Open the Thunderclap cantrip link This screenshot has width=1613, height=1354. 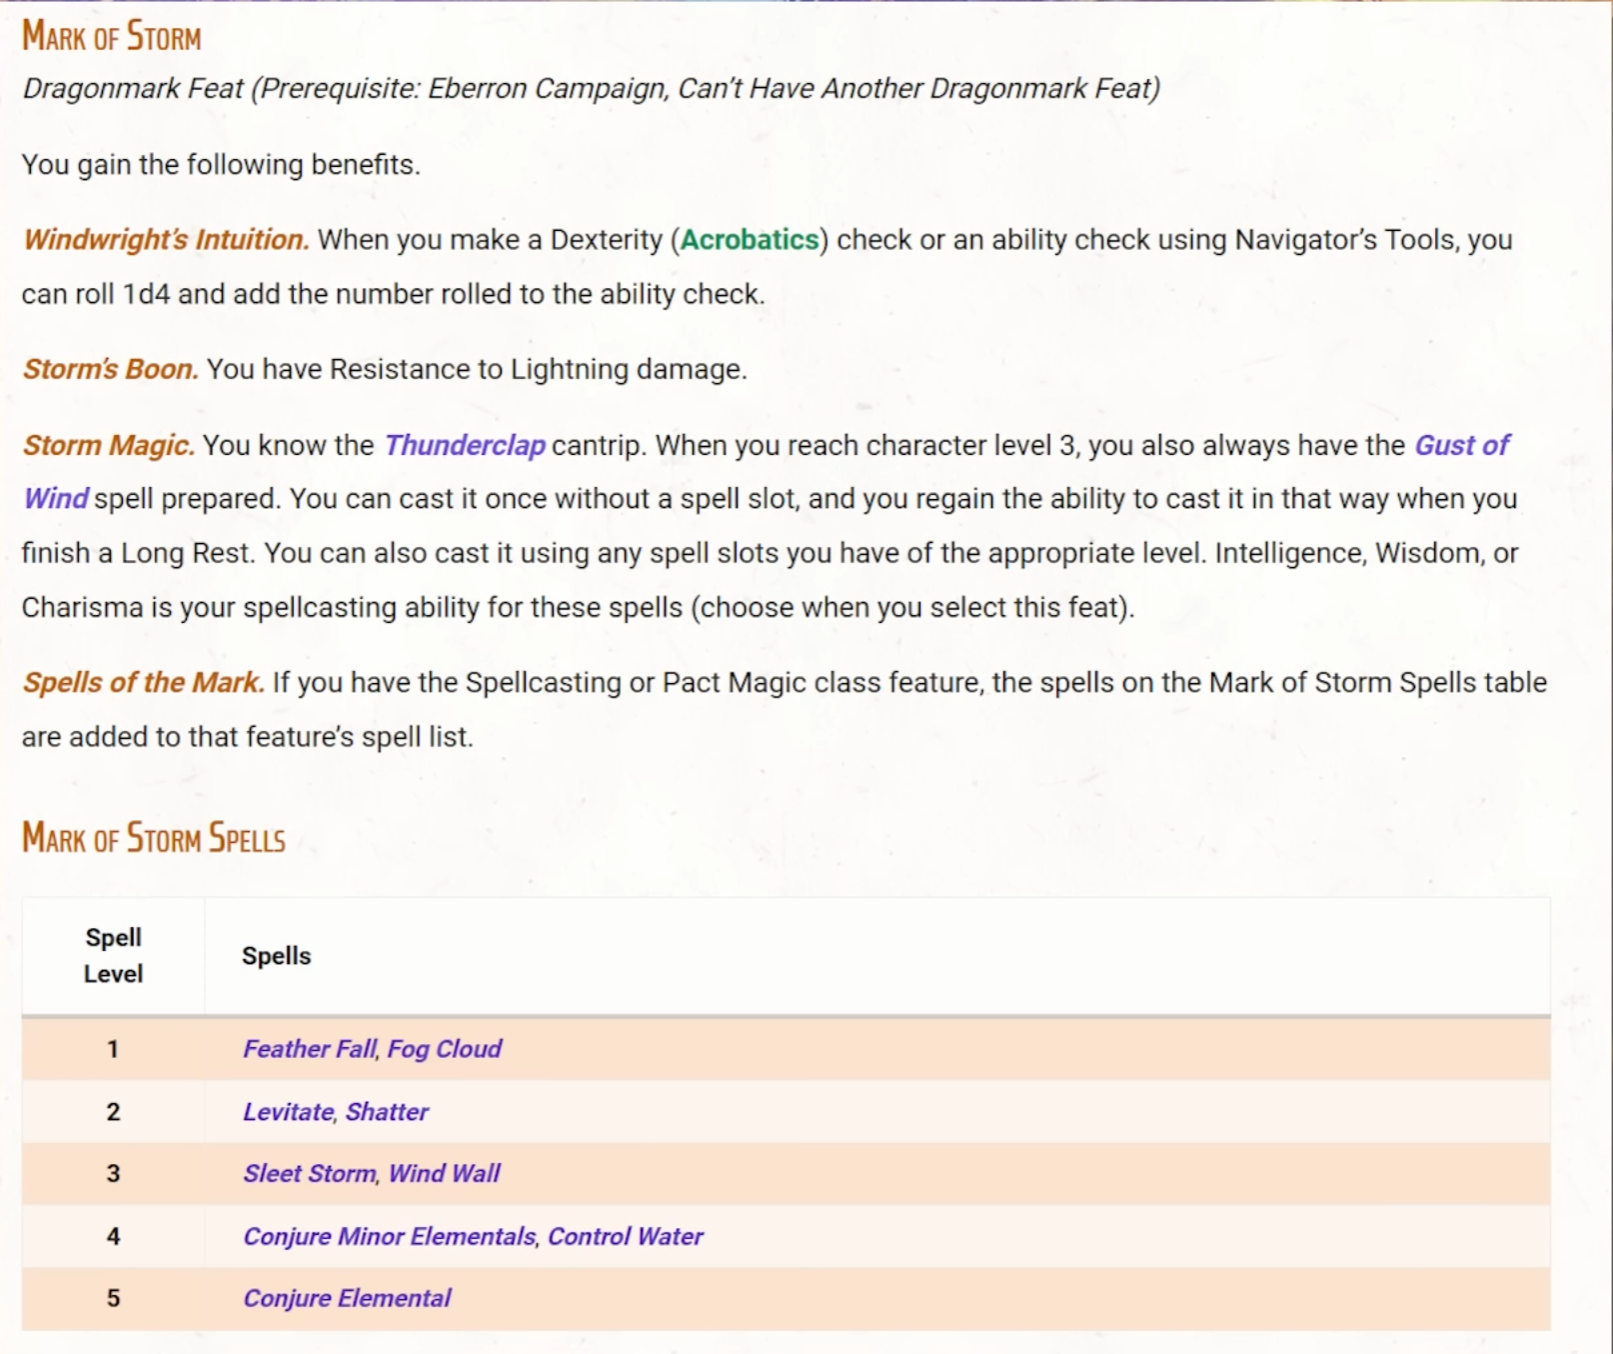(x=465, y=445)
